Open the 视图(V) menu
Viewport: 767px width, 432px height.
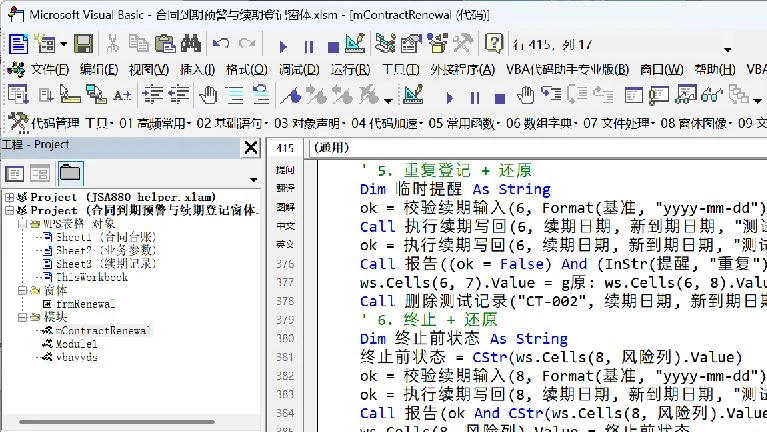(x=149, y=70)
